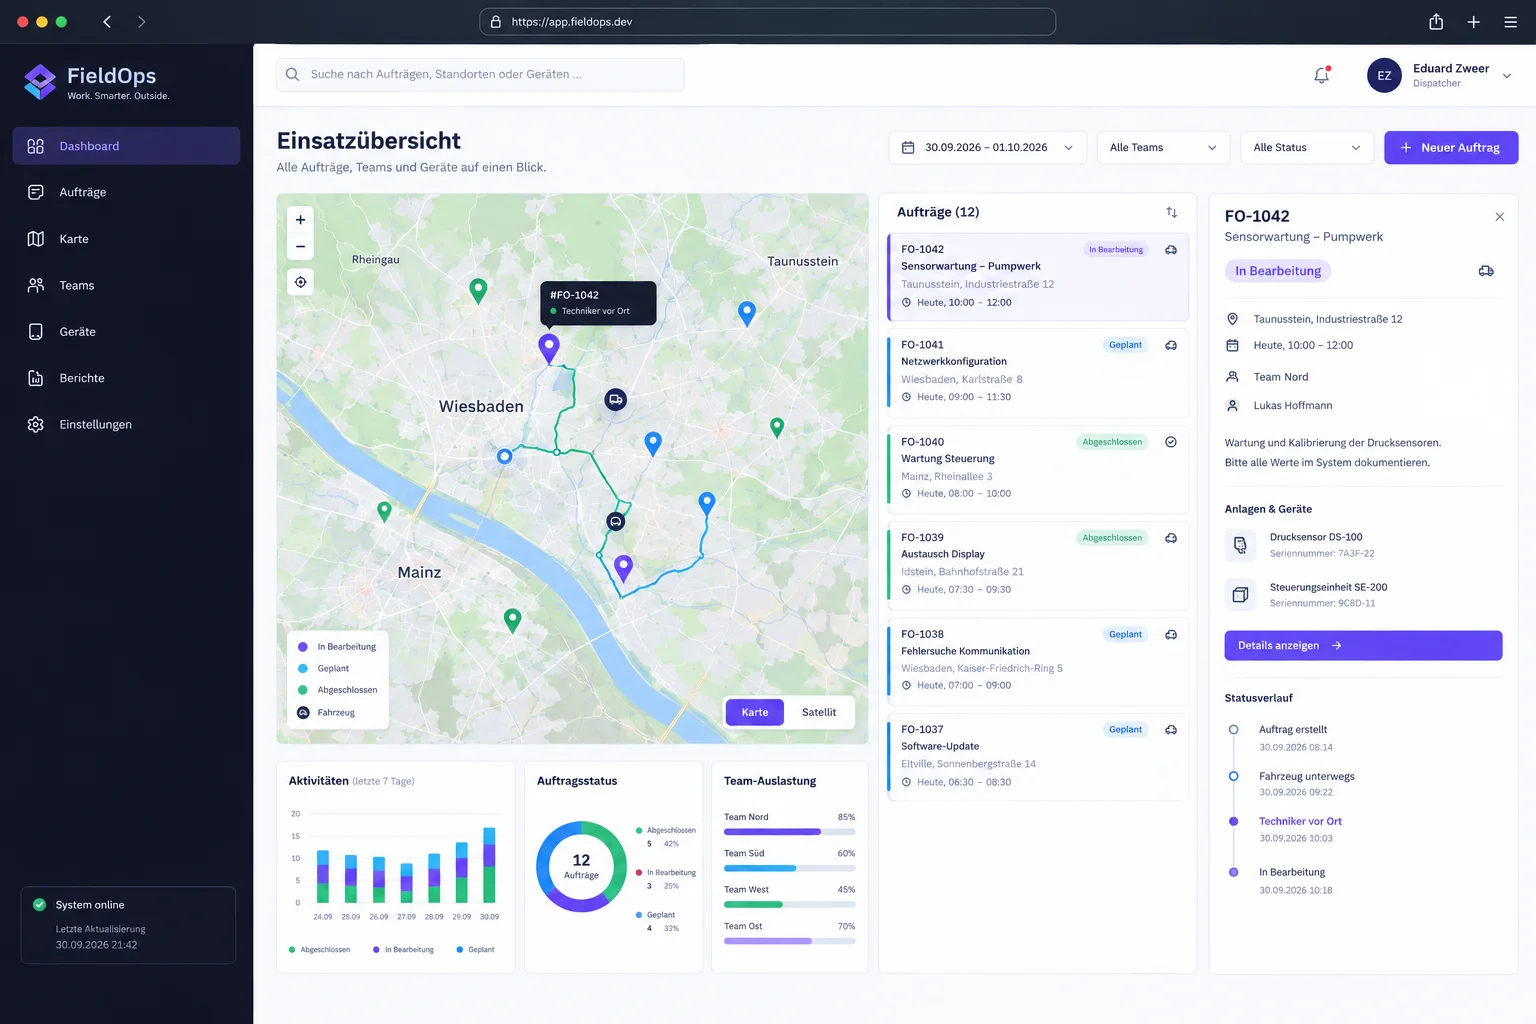Select the FO-1038 Fehlersuche Kommunikation order
1536x1024 pixels.
click(x=1037, y=660)
